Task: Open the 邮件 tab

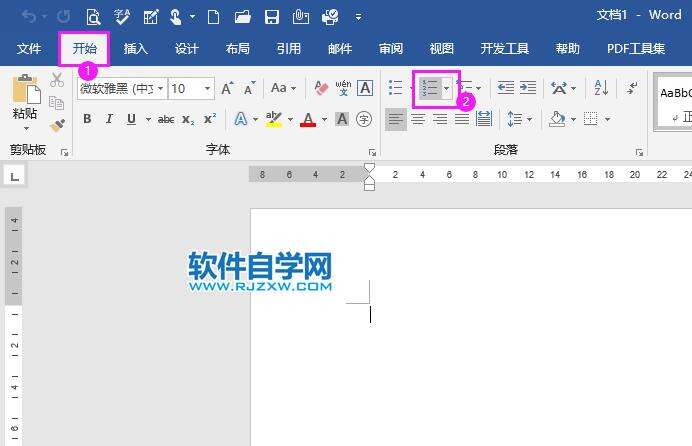Action: (340, 49)
